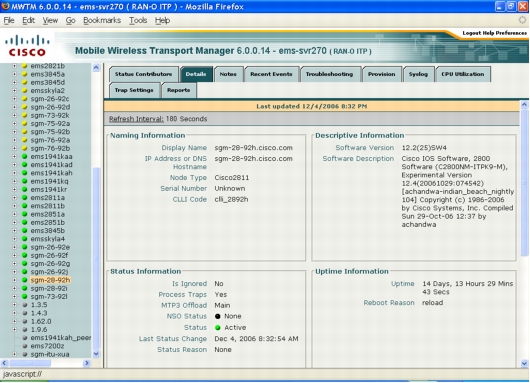This screenshot has width=530, height=383.
Task: Open the Tools menu
Action: [x=138, y=21]
